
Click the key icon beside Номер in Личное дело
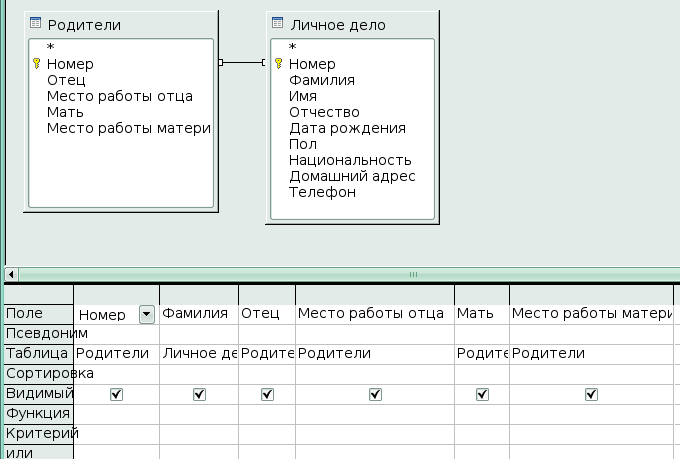(278, 64)
